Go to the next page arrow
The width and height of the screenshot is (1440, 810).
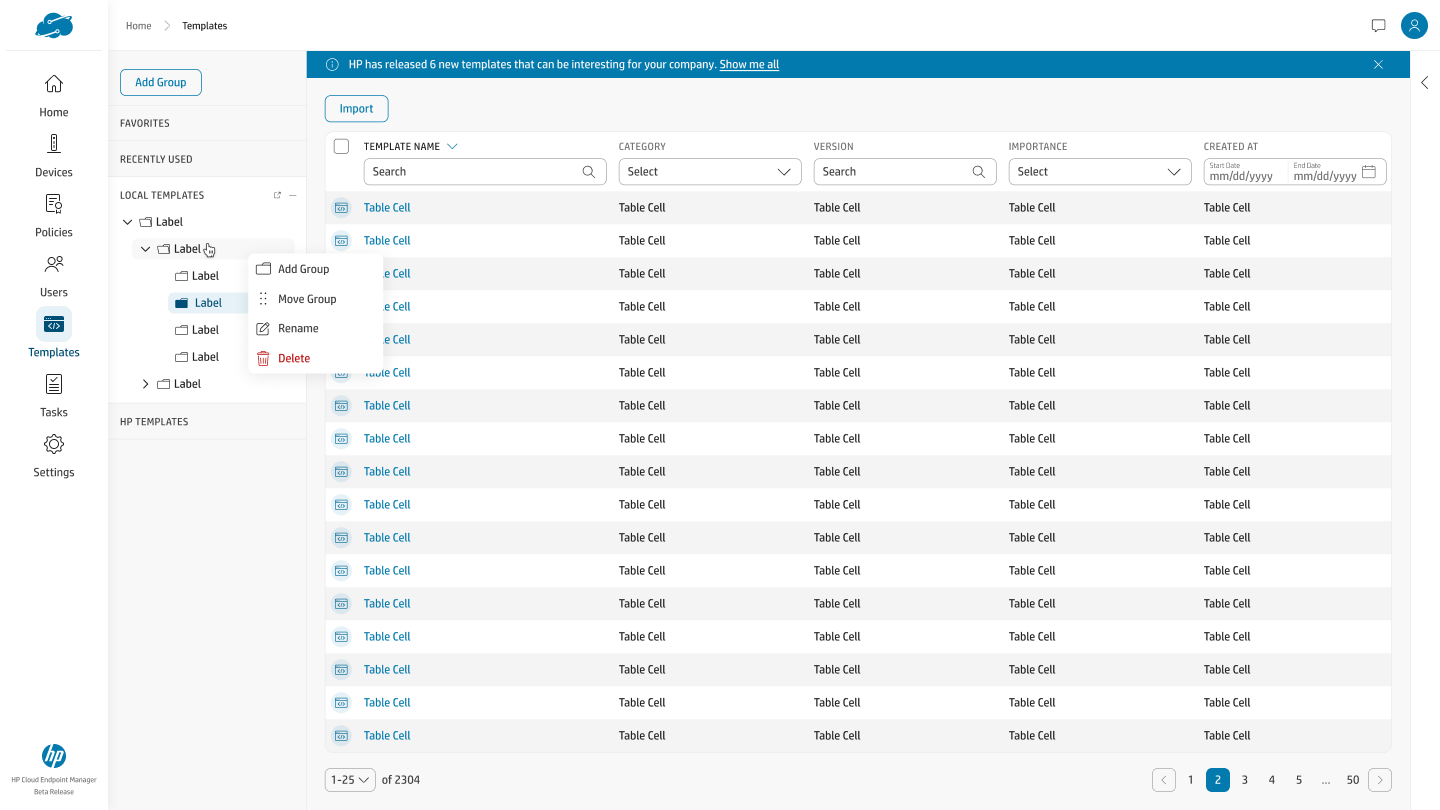pyautogui.click(x=1380, y=780)
